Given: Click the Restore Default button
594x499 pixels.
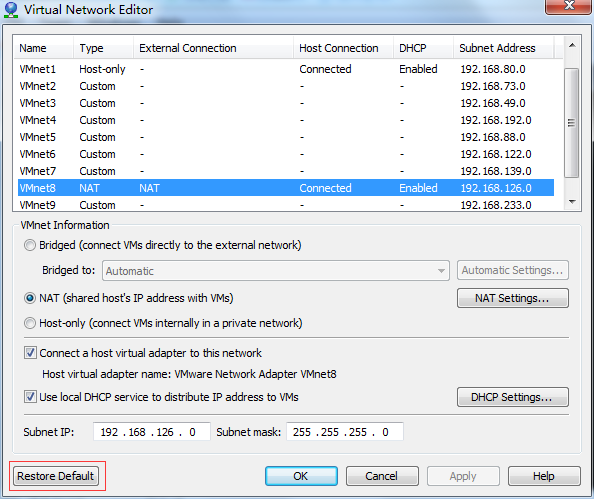Looking at the screenshot, I should pyautogui.click(x=56, y=476).
